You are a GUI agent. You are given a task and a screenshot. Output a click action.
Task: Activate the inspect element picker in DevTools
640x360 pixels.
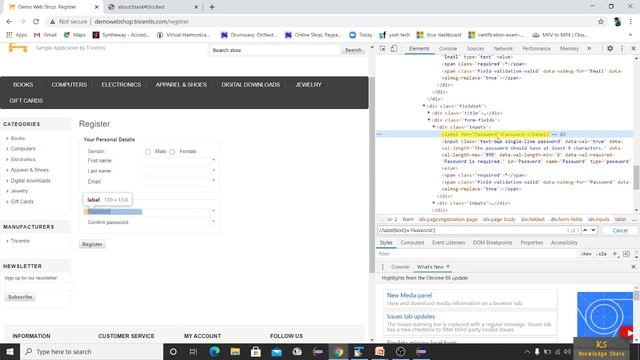click(382, 49)
